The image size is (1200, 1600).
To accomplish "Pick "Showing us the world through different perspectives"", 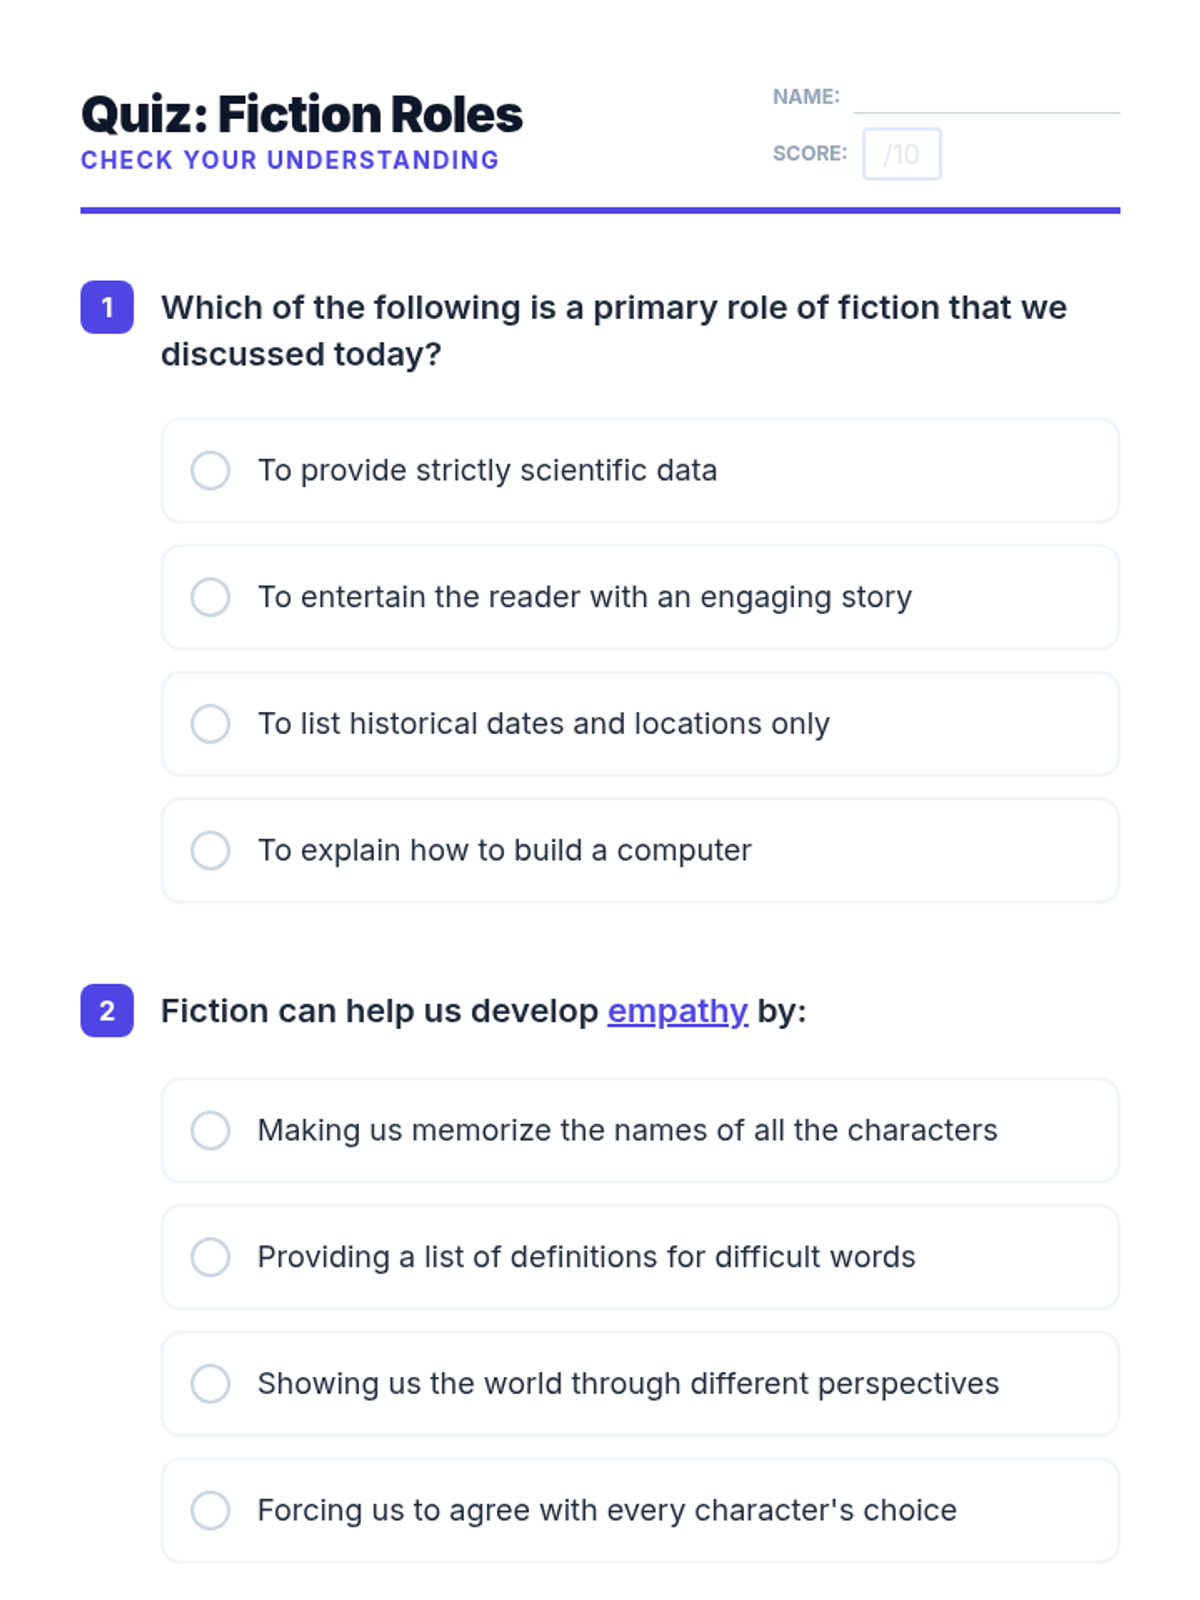I will pos(210,1384).
